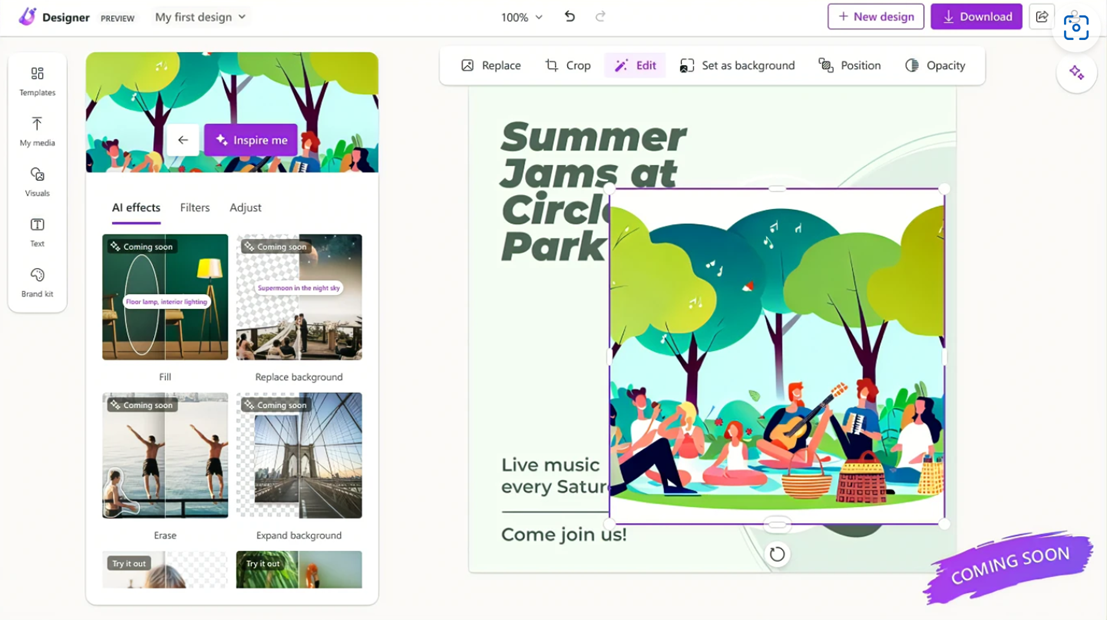Open the Opacity control

[x=935, y=65]
